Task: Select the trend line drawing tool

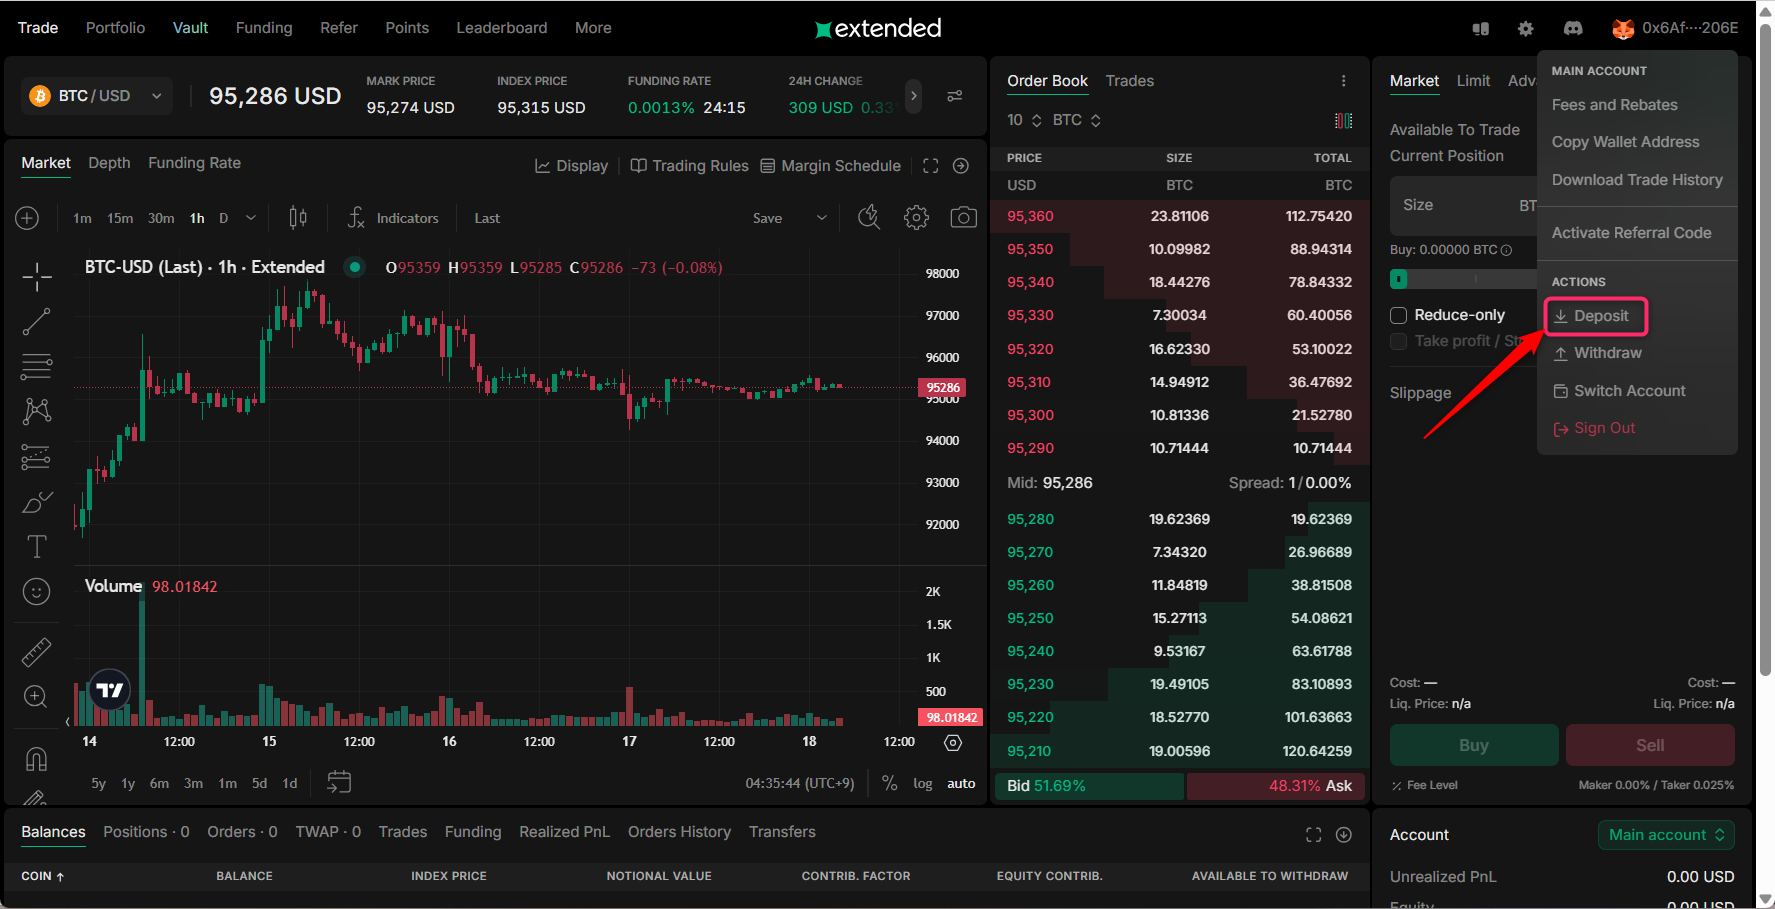Action: tap(36, 322)
